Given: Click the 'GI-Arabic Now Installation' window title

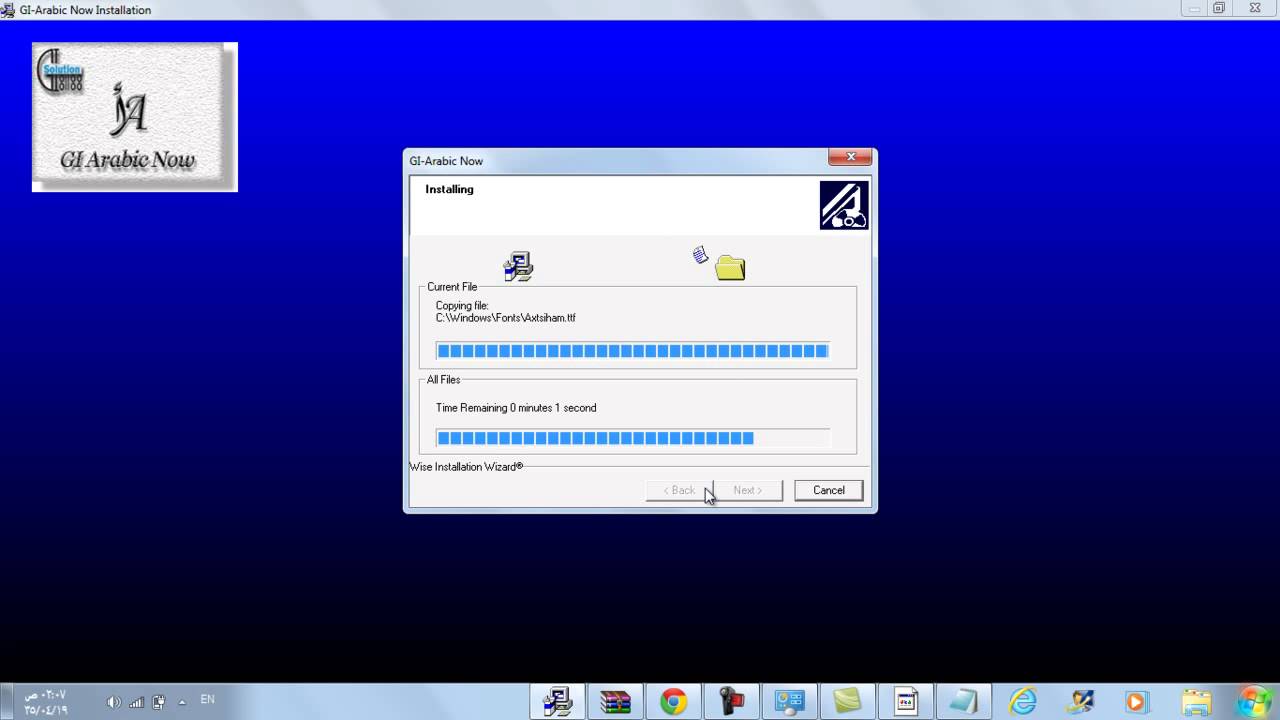Looking at the screenshot, I should coord(85,10).
